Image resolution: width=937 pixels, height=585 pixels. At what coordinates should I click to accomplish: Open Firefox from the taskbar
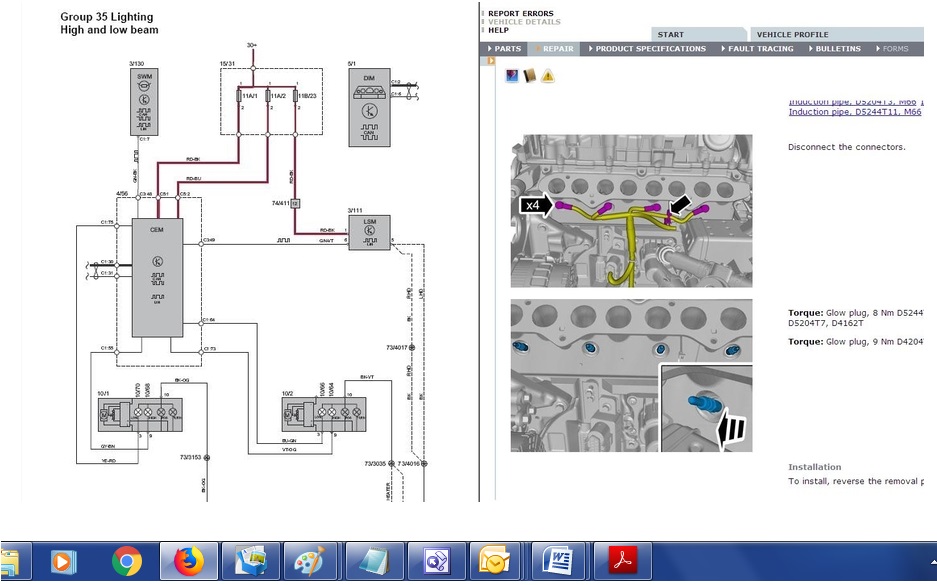[x=188, y=563]
